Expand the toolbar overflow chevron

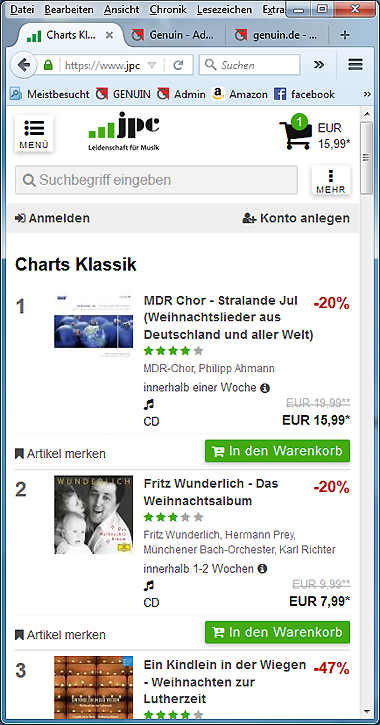tap(319, 65)
